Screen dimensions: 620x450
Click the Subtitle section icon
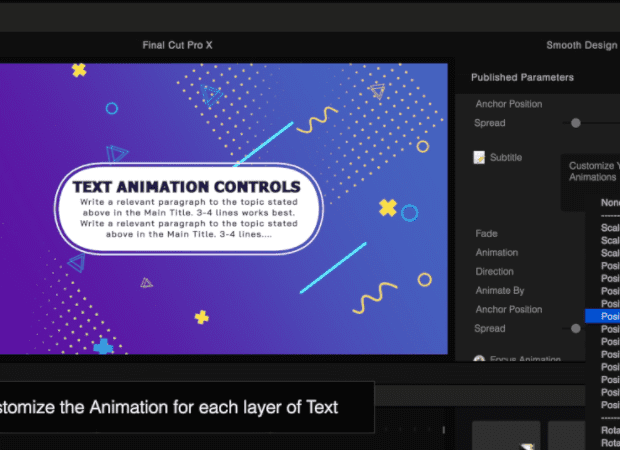click(479, 157)
